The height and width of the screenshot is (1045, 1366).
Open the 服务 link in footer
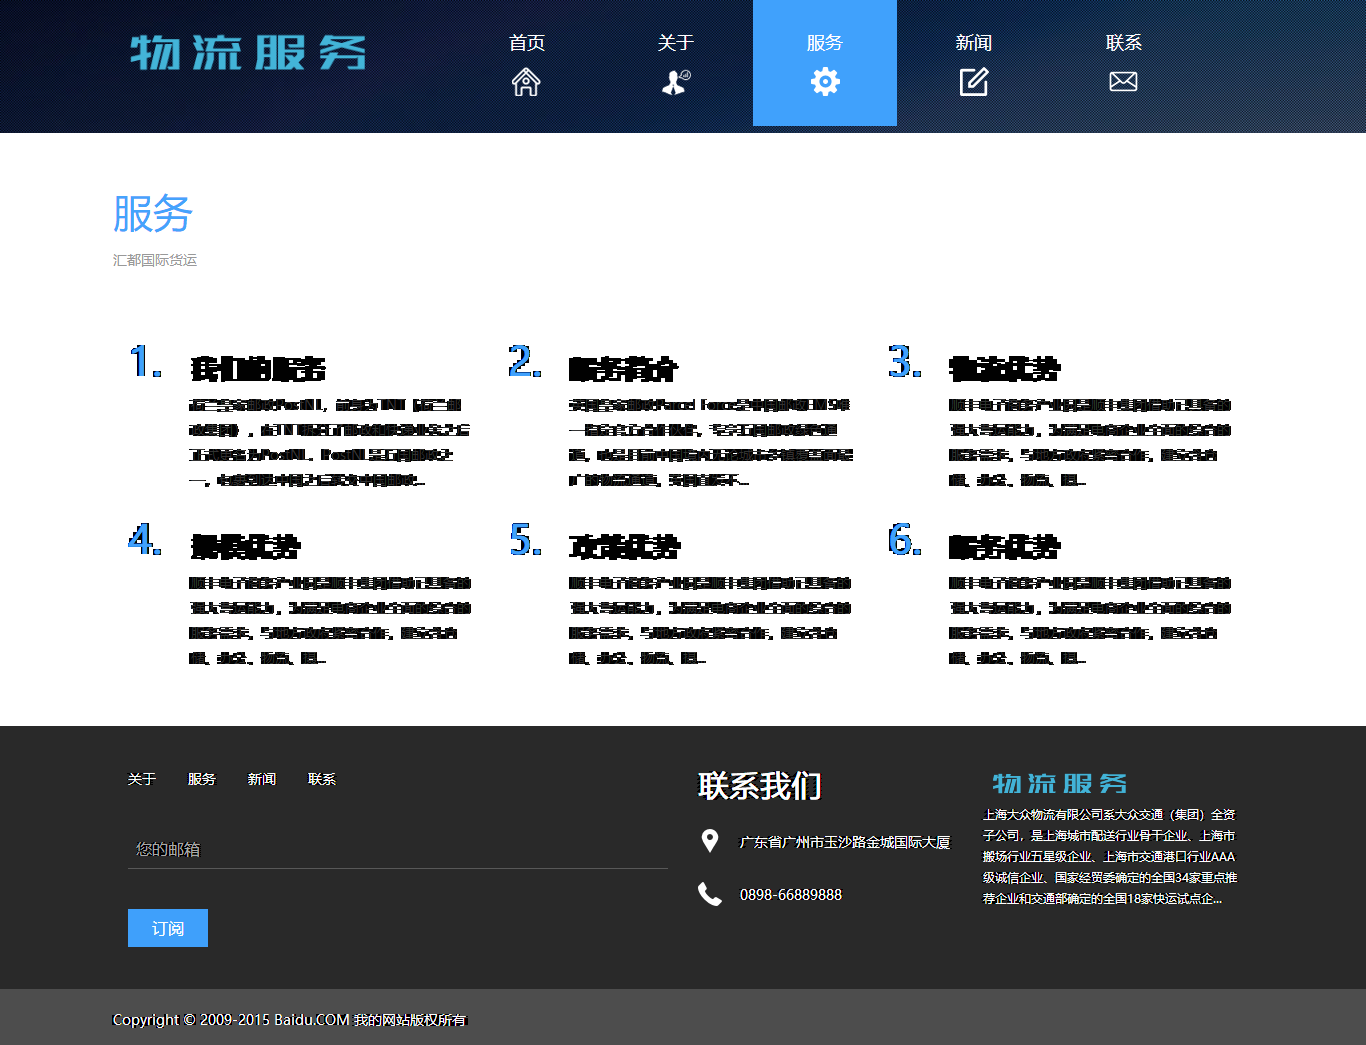tap(202, 779)
